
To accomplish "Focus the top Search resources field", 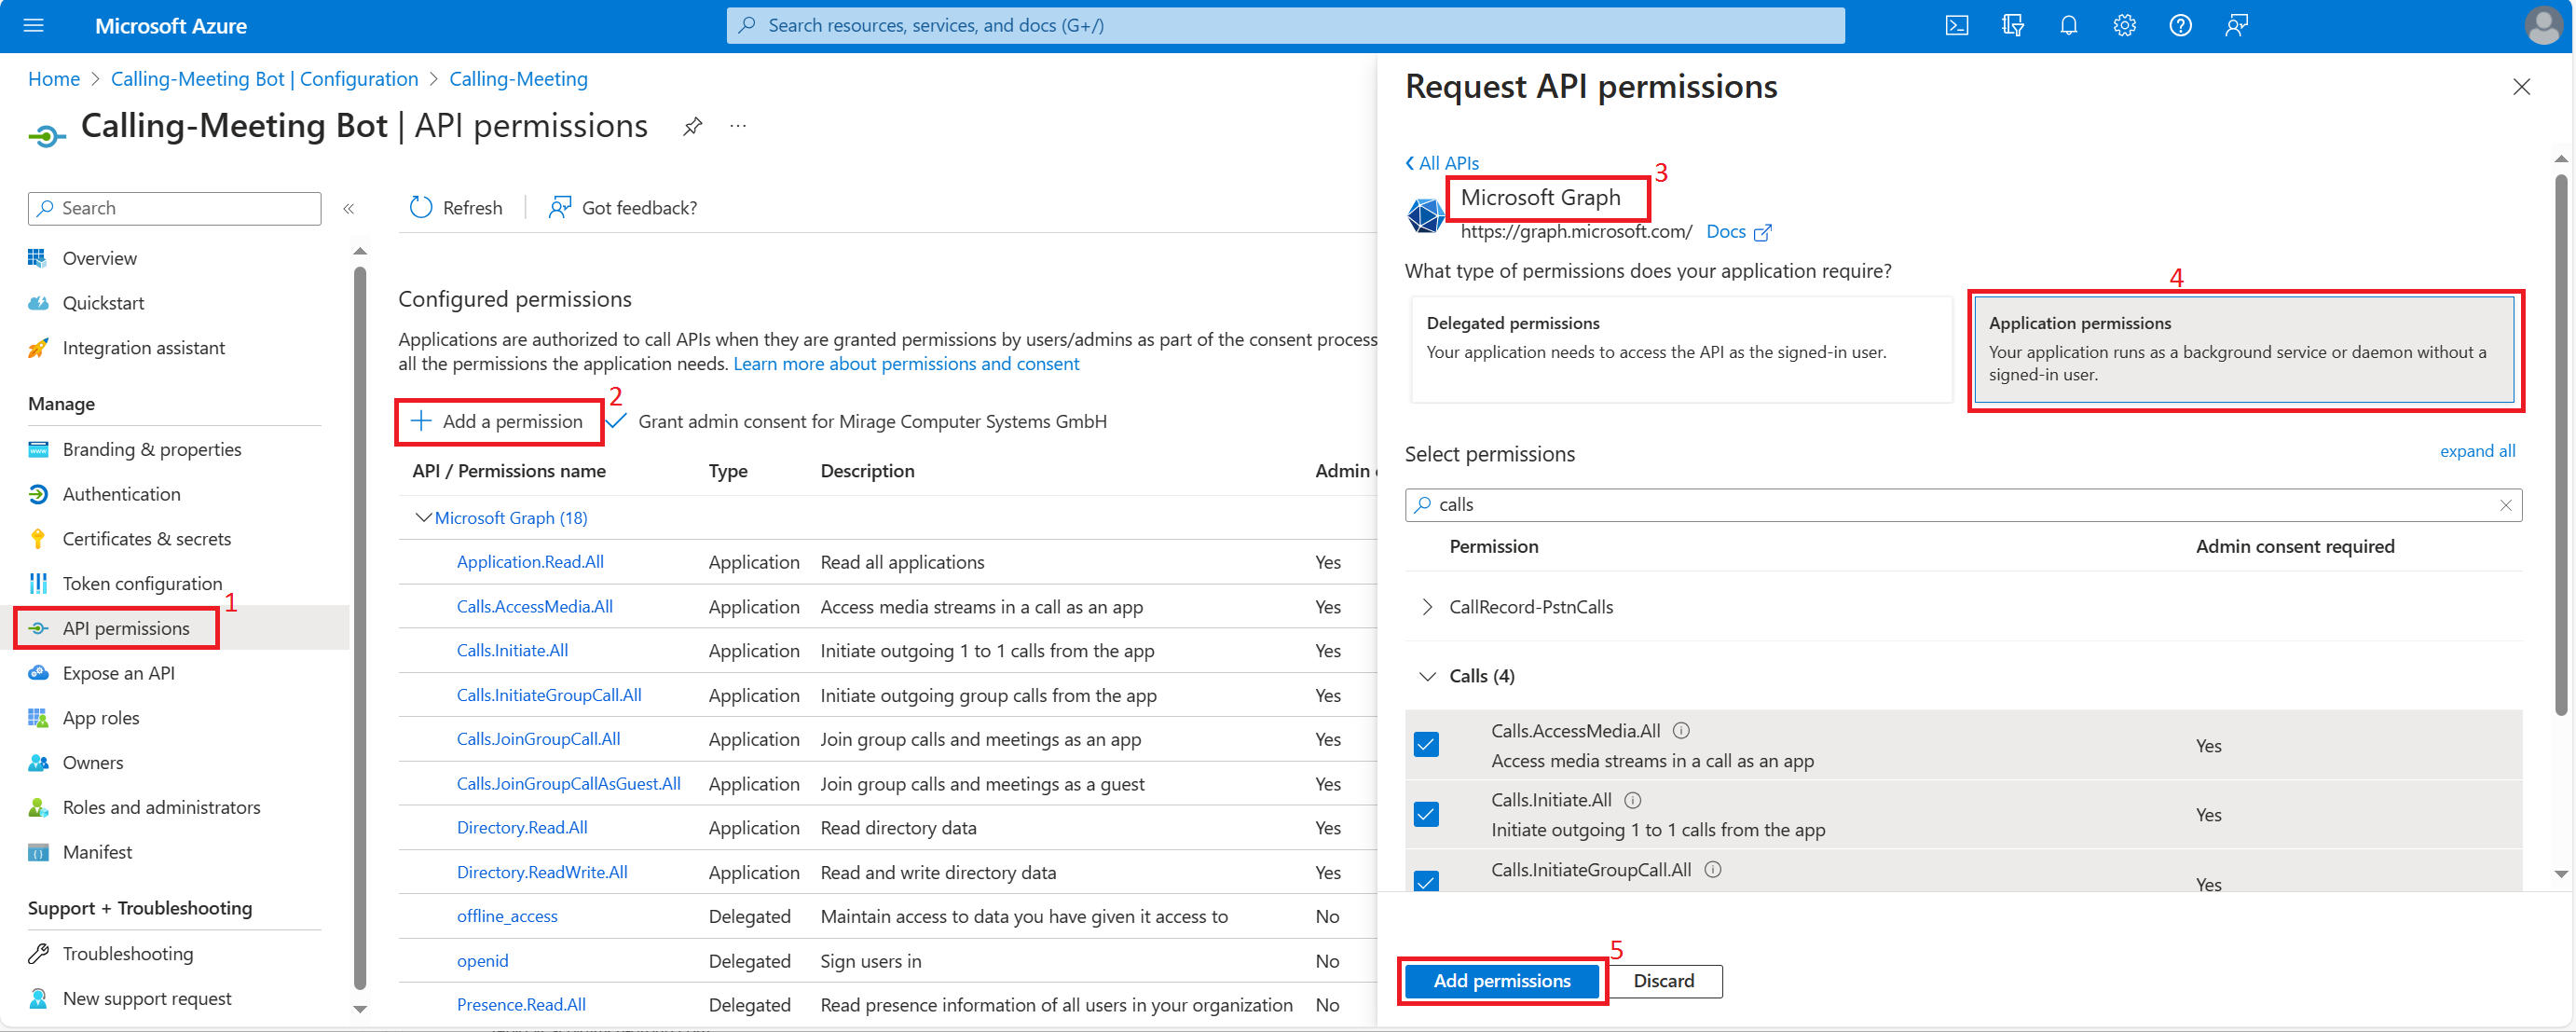I will click(1285, 25).
